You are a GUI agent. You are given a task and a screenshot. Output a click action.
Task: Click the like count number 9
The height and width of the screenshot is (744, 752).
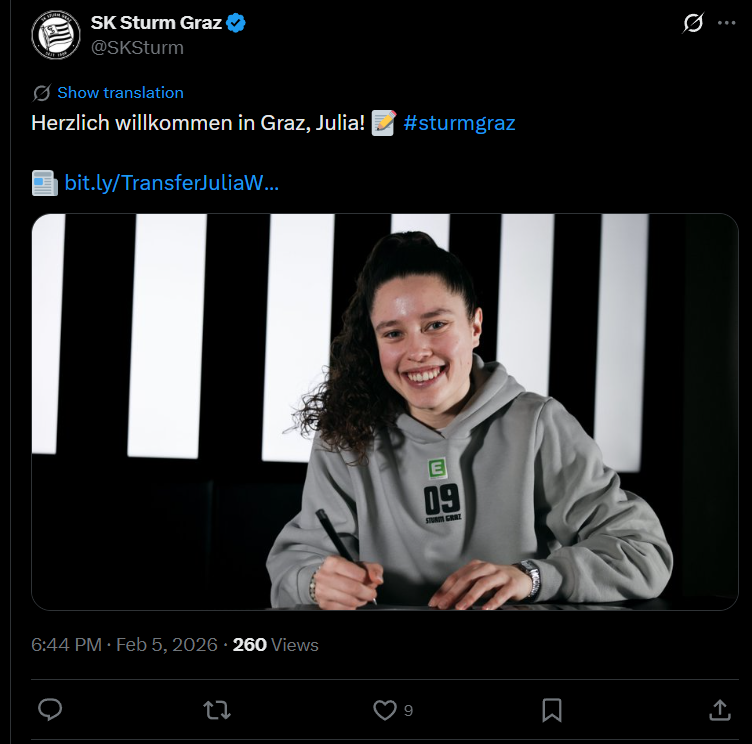408,710
